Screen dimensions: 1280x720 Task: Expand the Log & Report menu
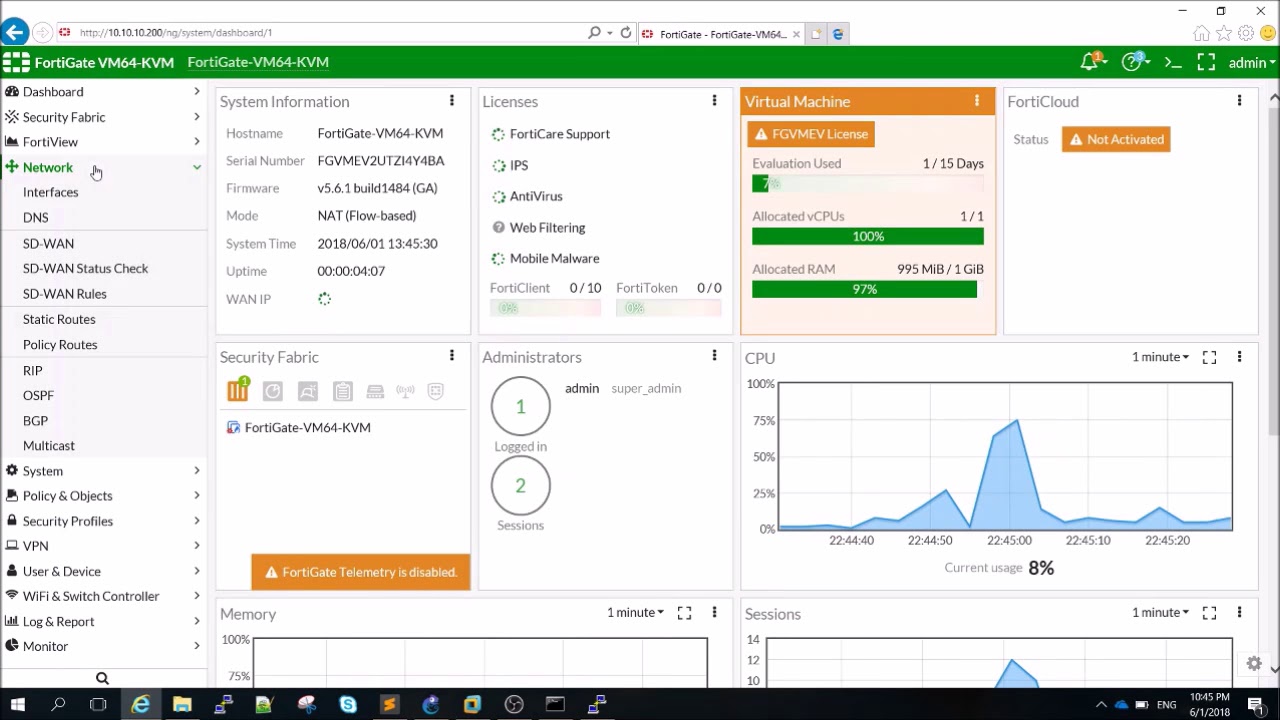tap(104, 621)
